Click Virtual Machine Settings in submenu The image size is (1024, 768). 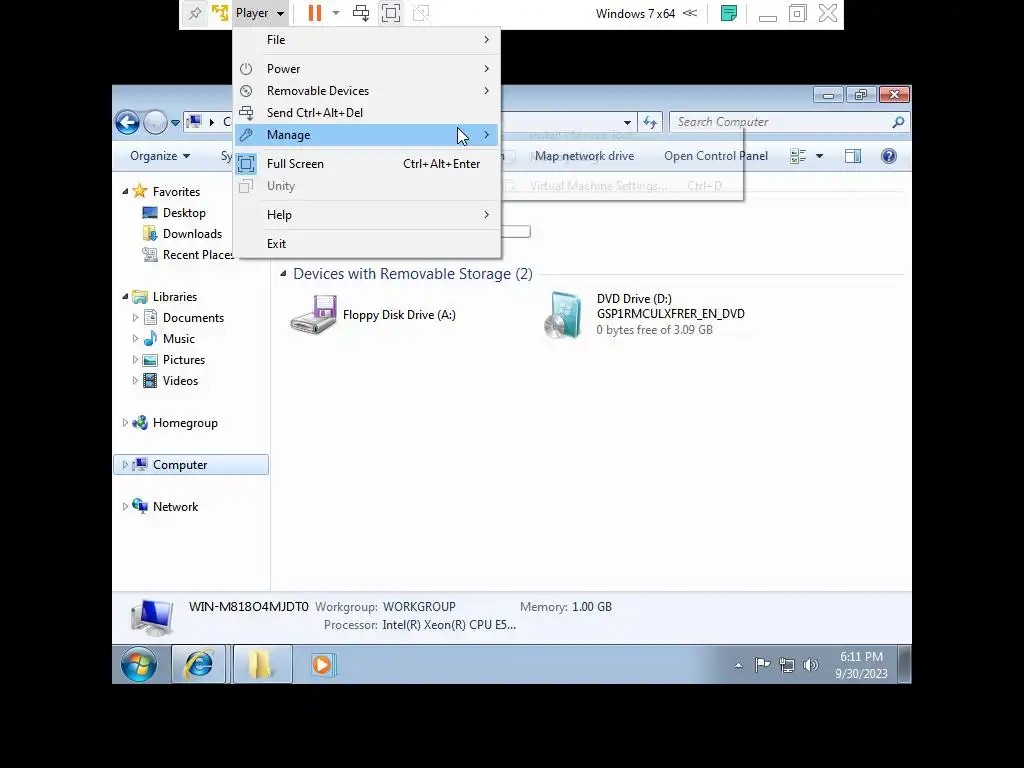(x=622, y=186)
